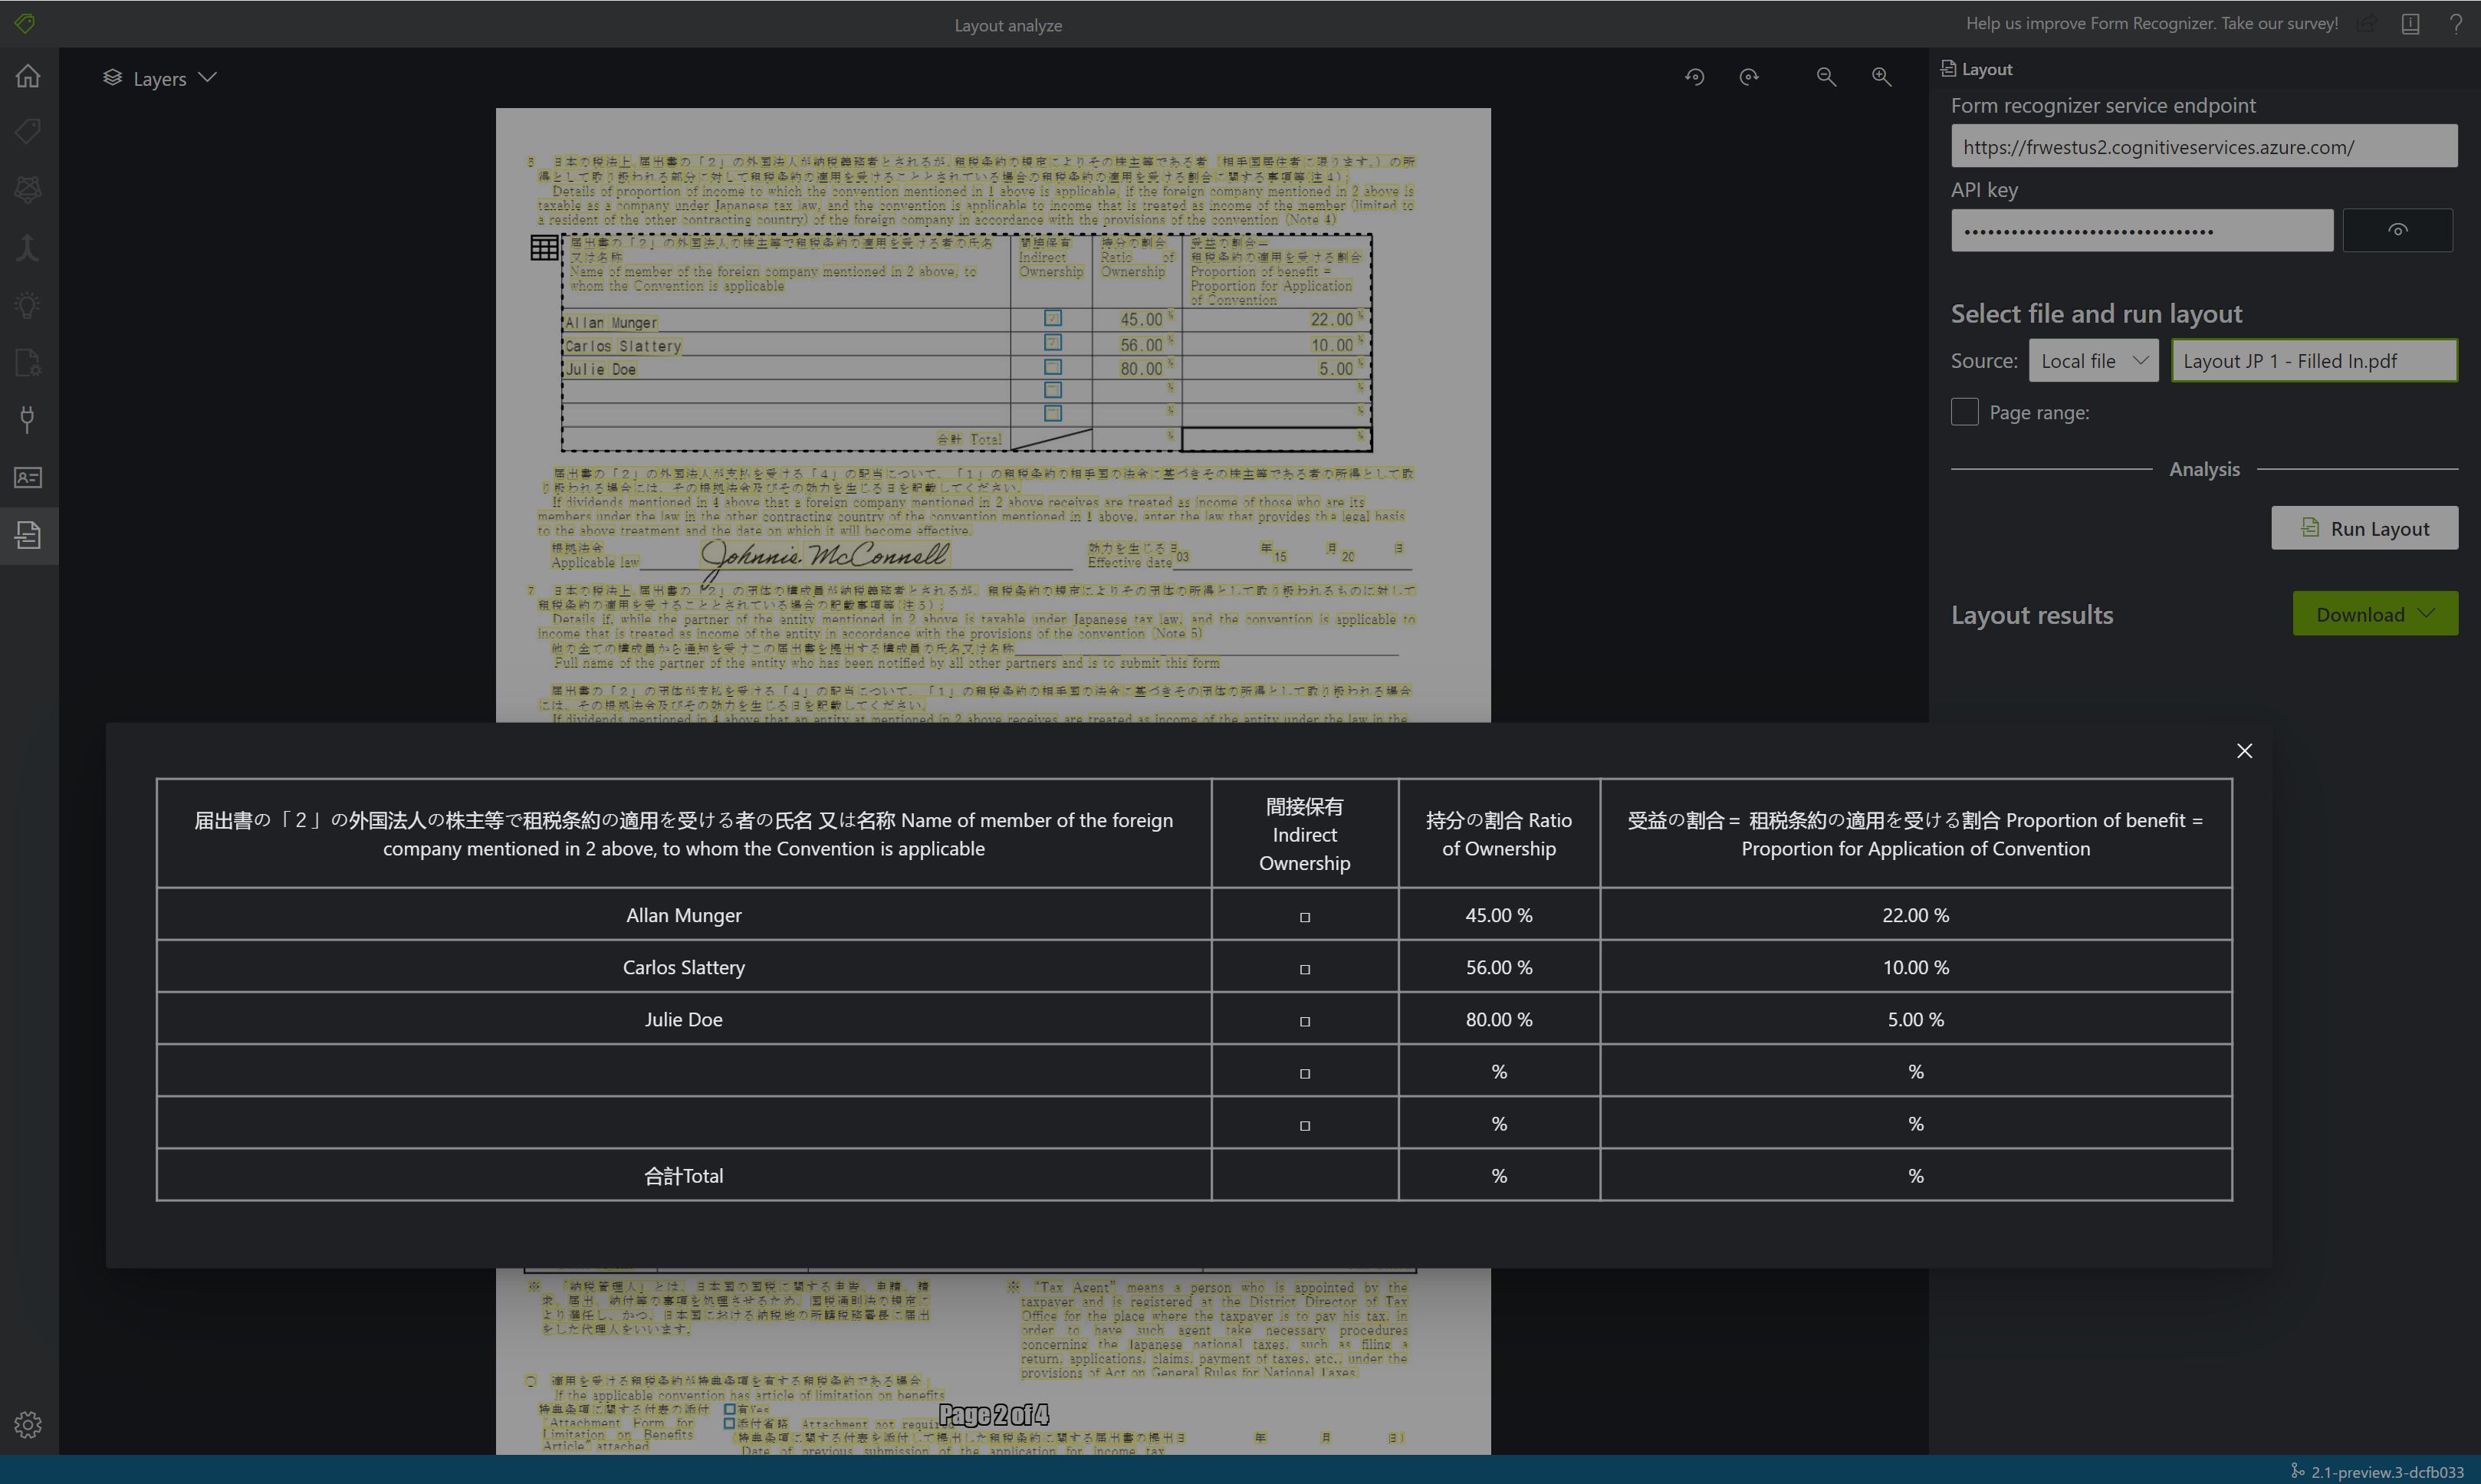Click the help question mark icon

[2456, 23]
